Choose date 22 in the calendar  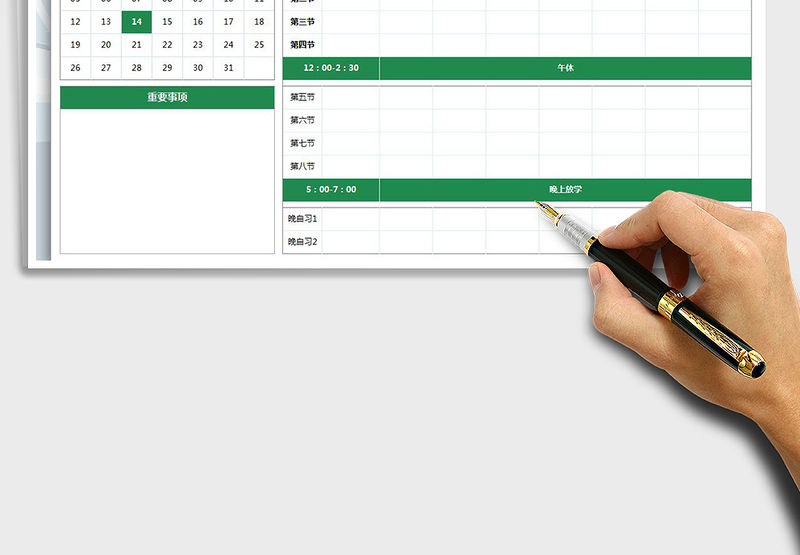click(167, 45)
